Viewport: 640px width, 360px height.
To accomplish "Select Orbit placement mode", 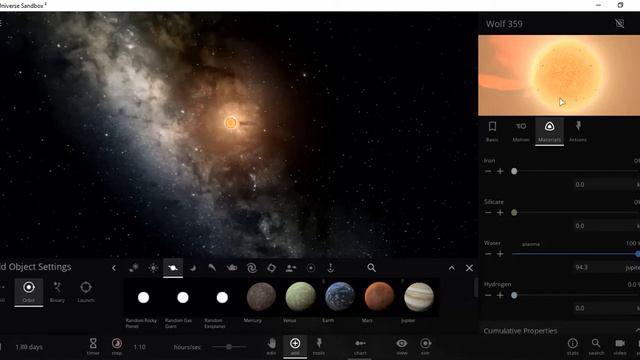I will click(29, 292).
